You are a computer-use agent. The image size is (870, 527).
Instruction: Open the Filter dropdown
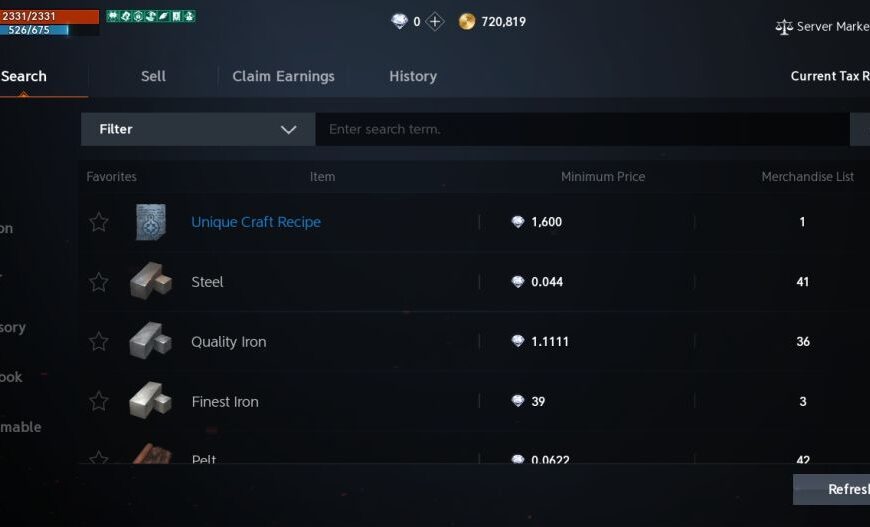click(198, 129)
